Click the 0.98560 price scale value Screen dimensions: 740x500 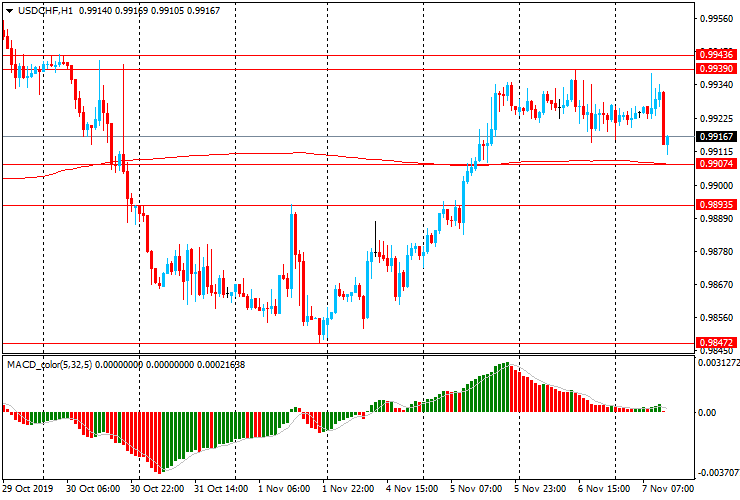(716, 318)
